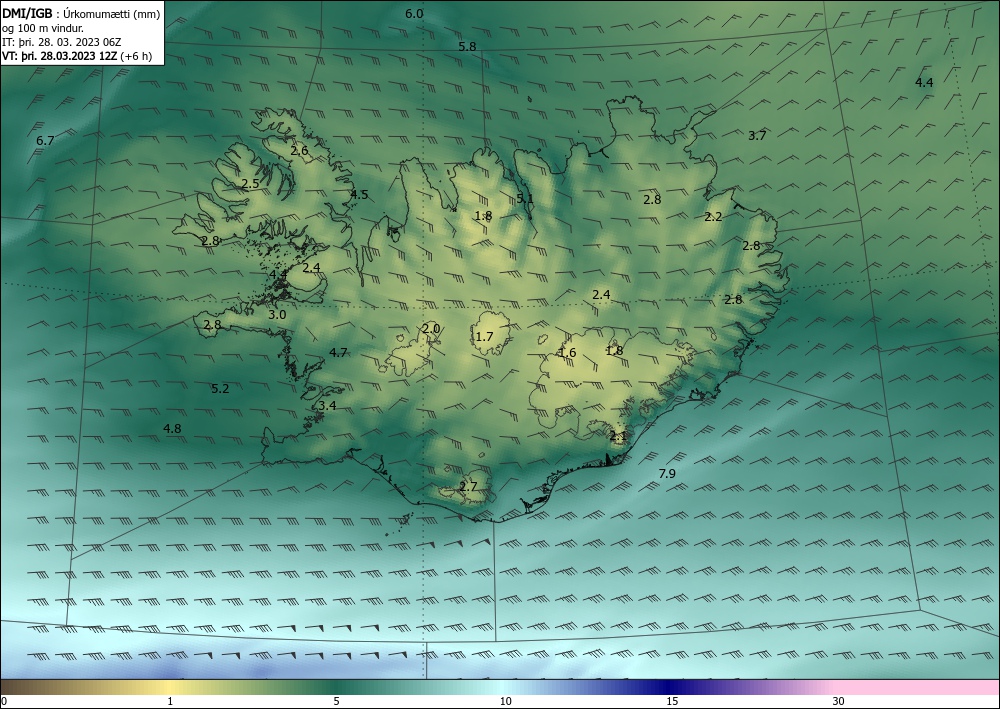
Task: Select the 2.1 value label
Action: coord(619,436)
